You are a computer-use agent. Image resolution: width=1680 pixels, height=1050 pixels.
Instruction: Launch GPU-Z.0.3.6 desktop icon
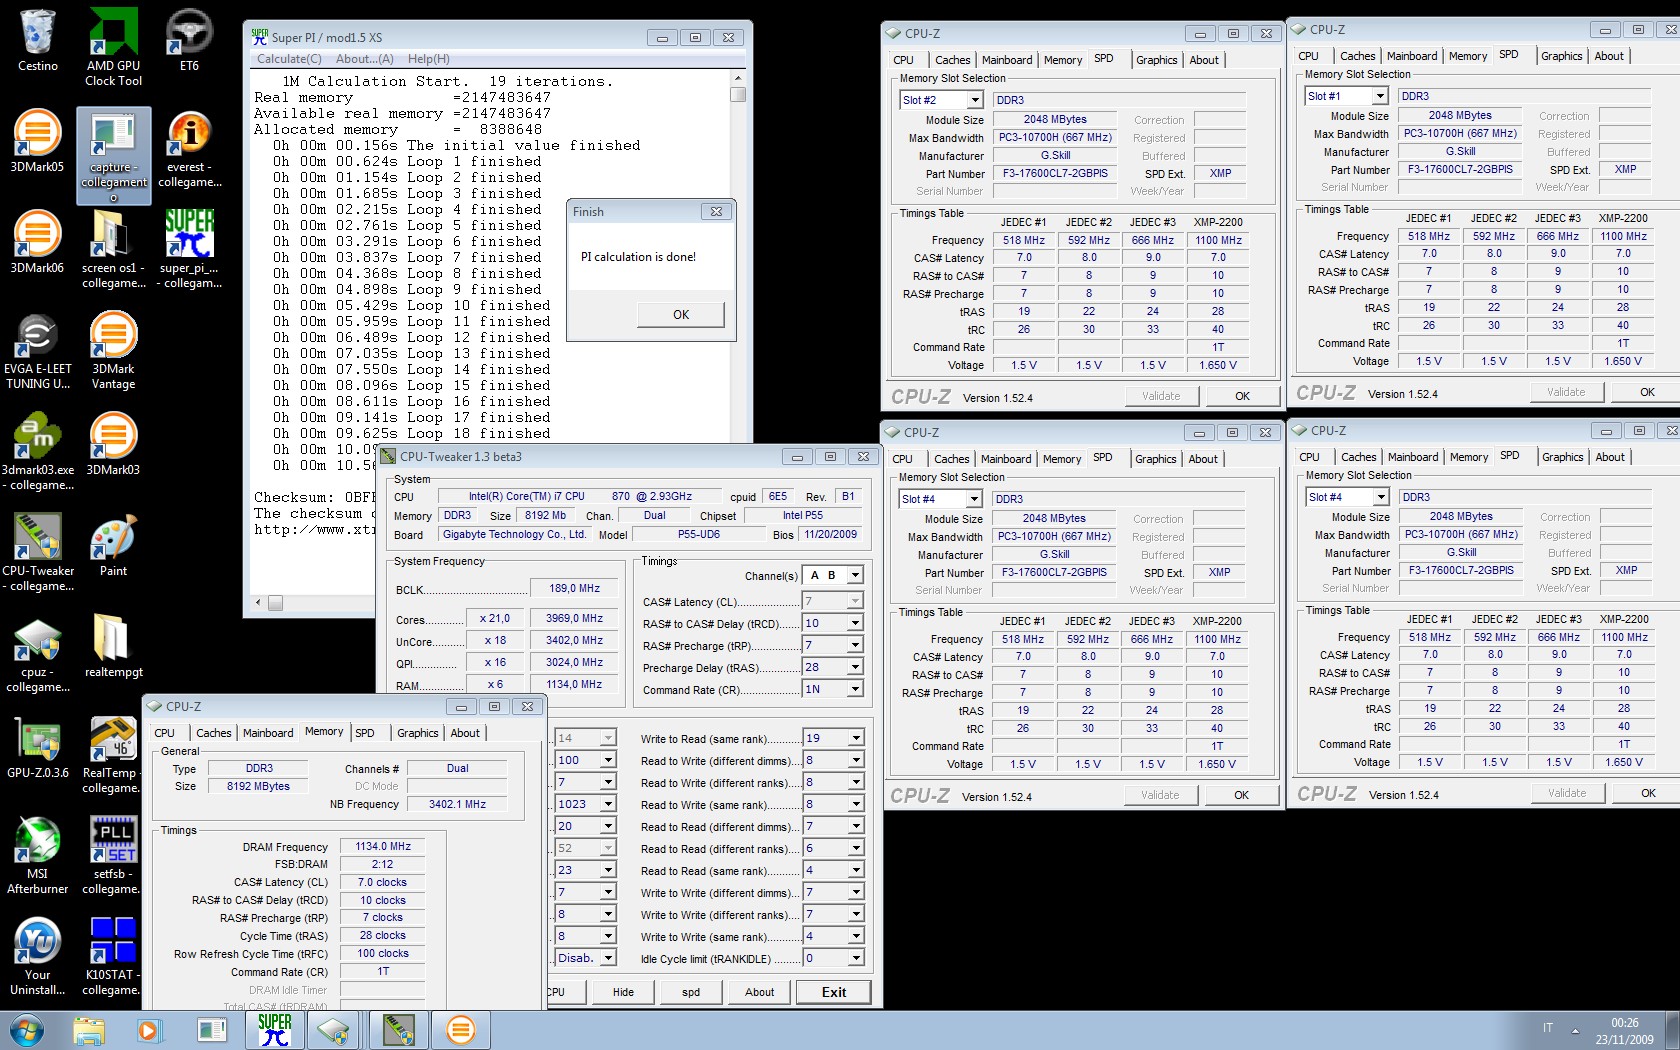point(38,748)
